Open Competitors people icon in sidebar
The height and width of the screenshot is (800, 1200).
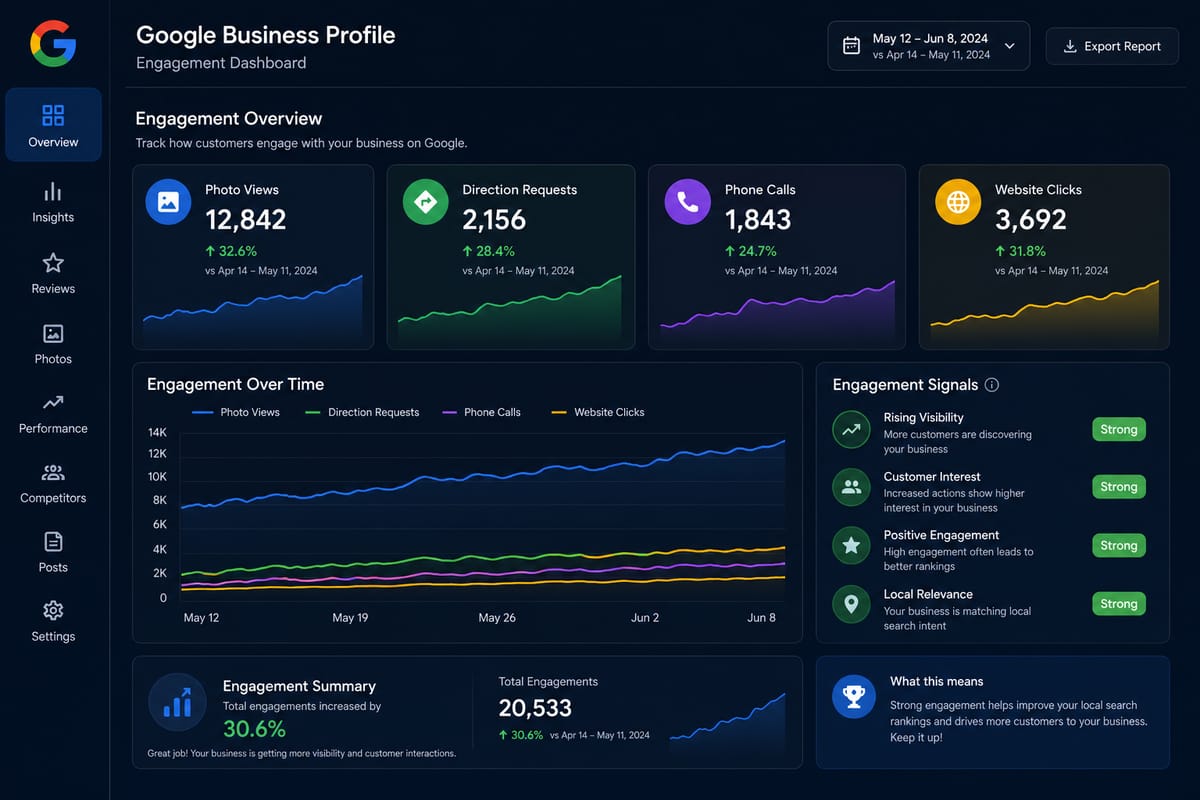tap(53, 473)
